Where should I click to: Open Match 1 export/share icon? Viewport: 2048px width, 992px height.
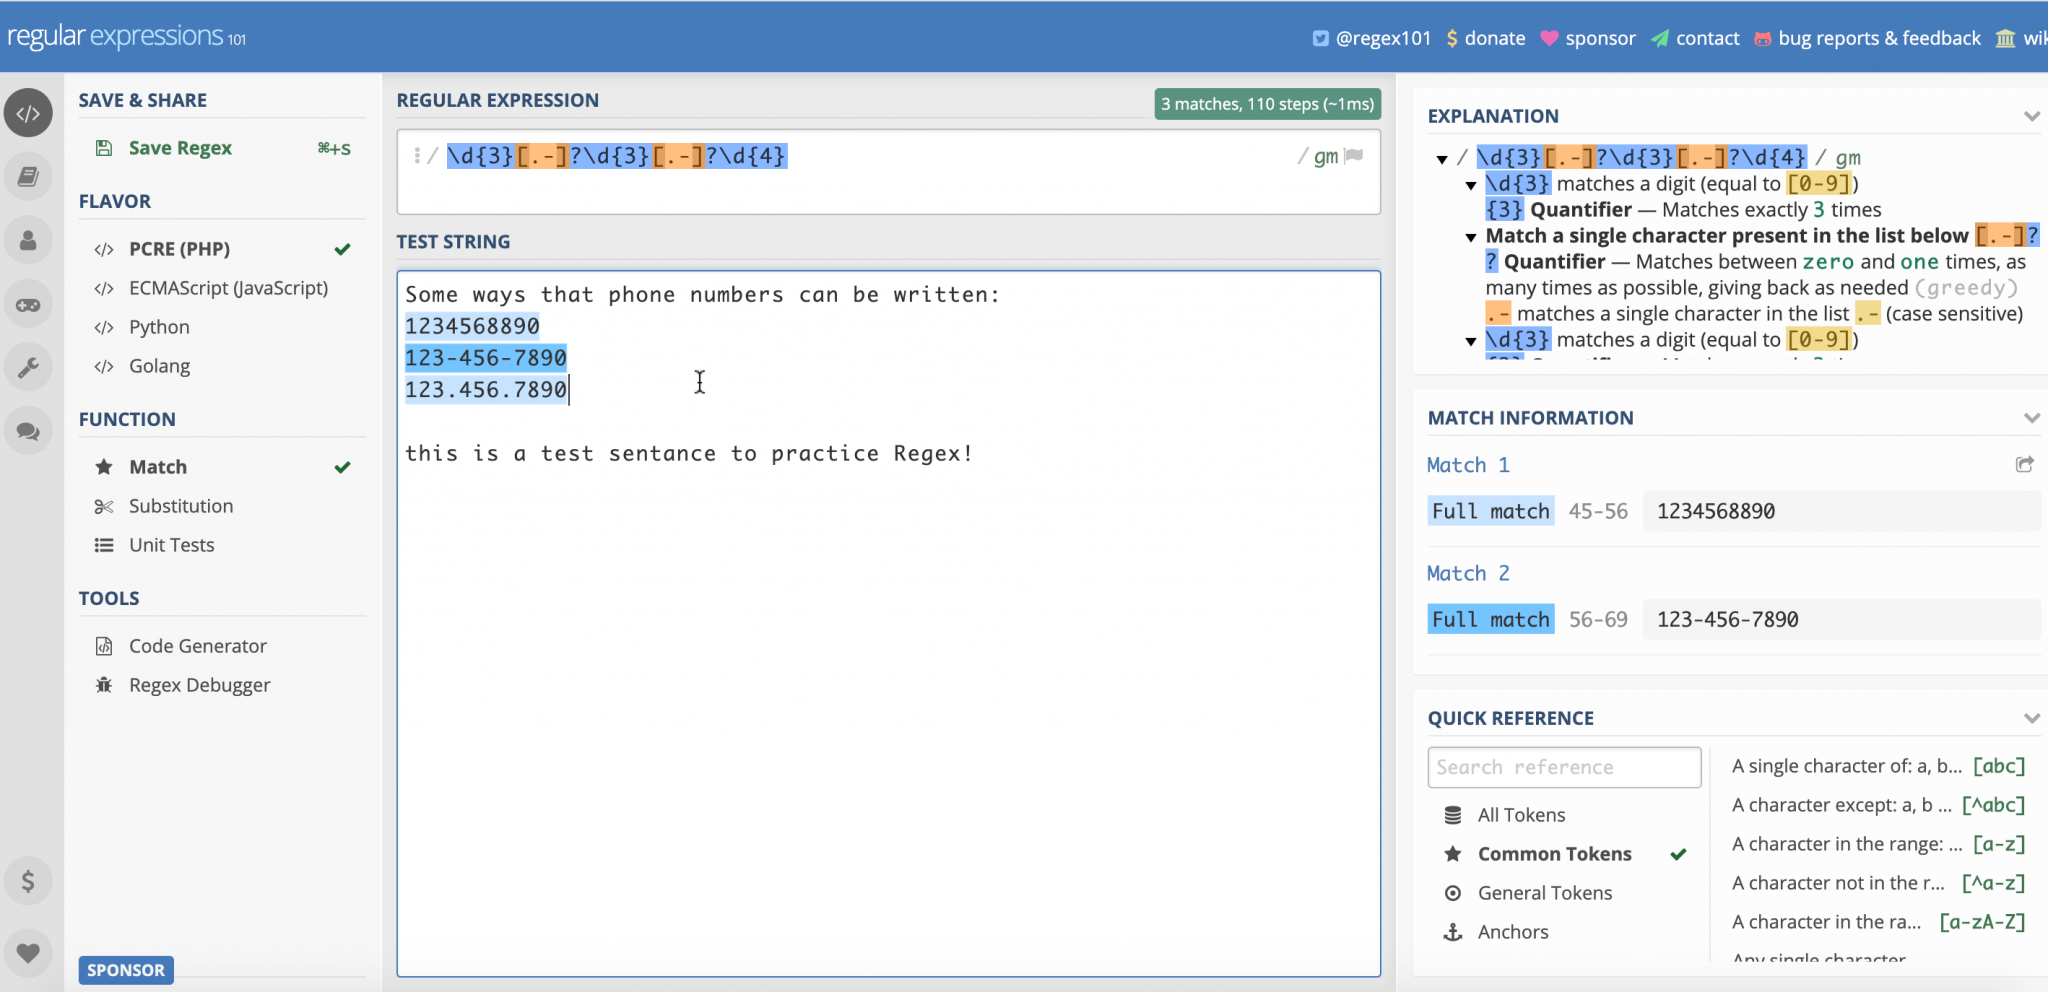click(2025, 464)
